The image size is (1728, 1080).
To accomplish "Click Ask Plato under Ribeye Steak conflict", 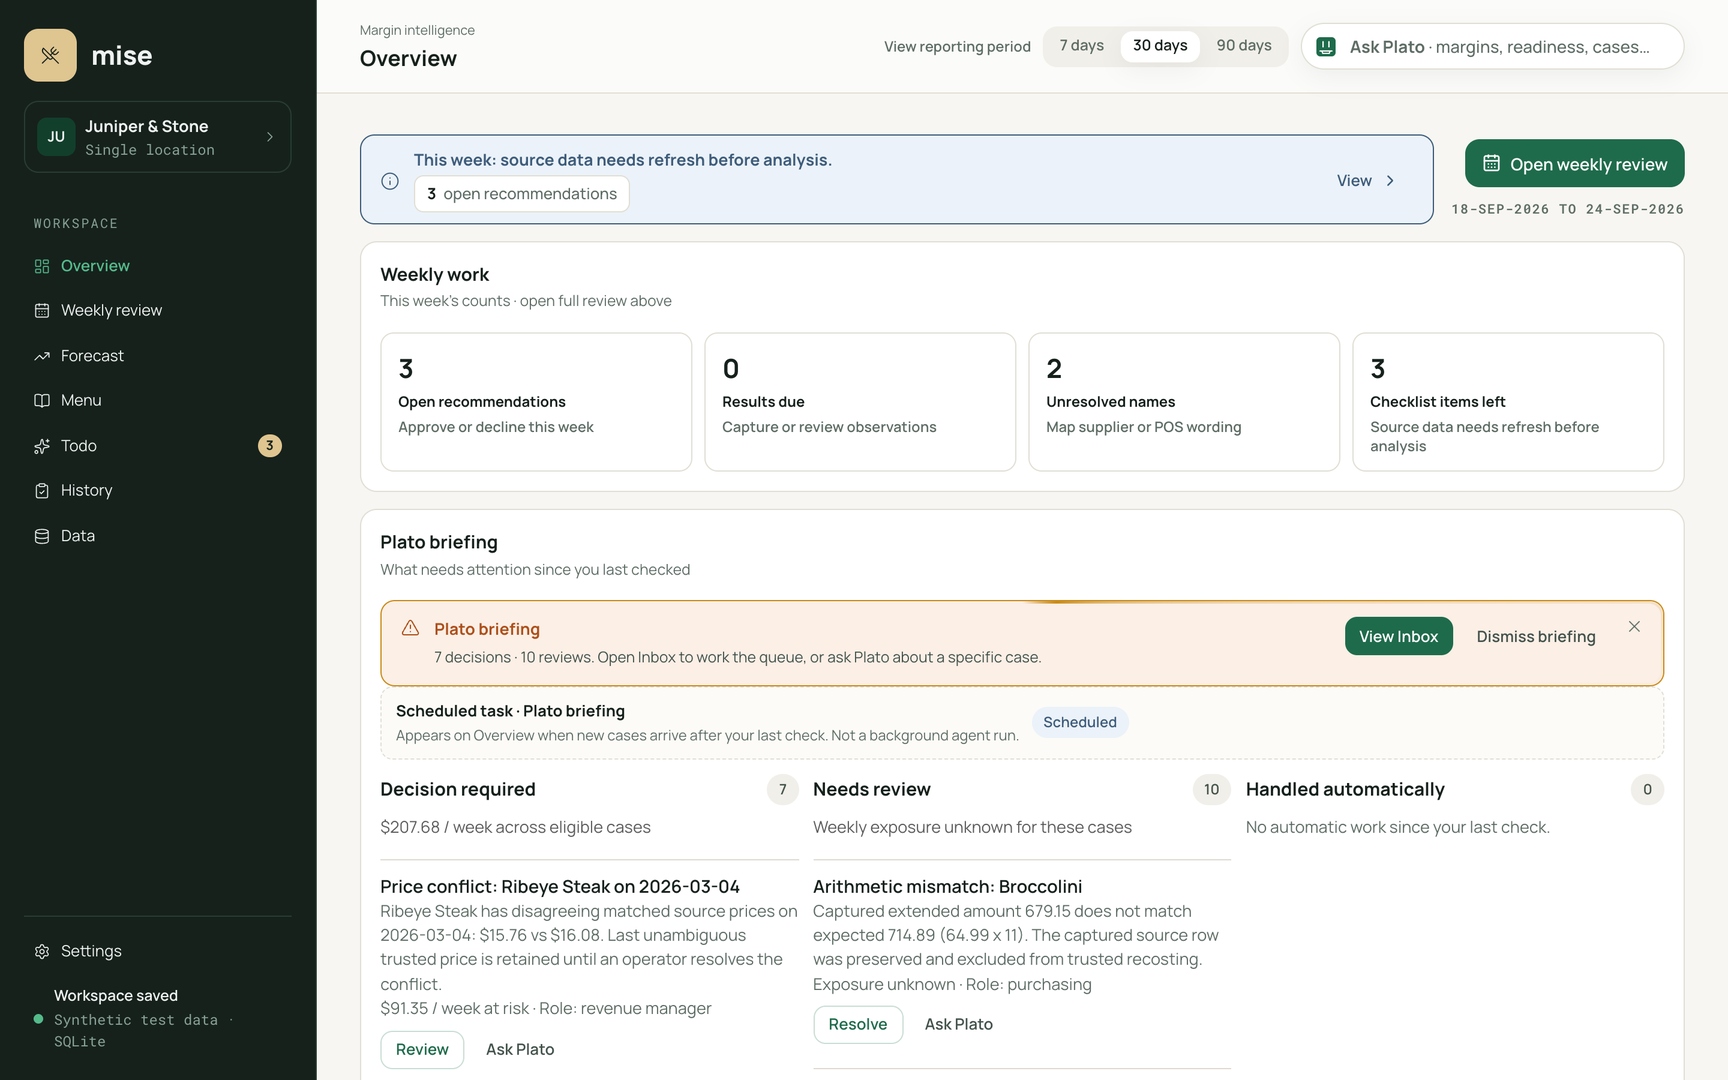I will pos(520,1050).
